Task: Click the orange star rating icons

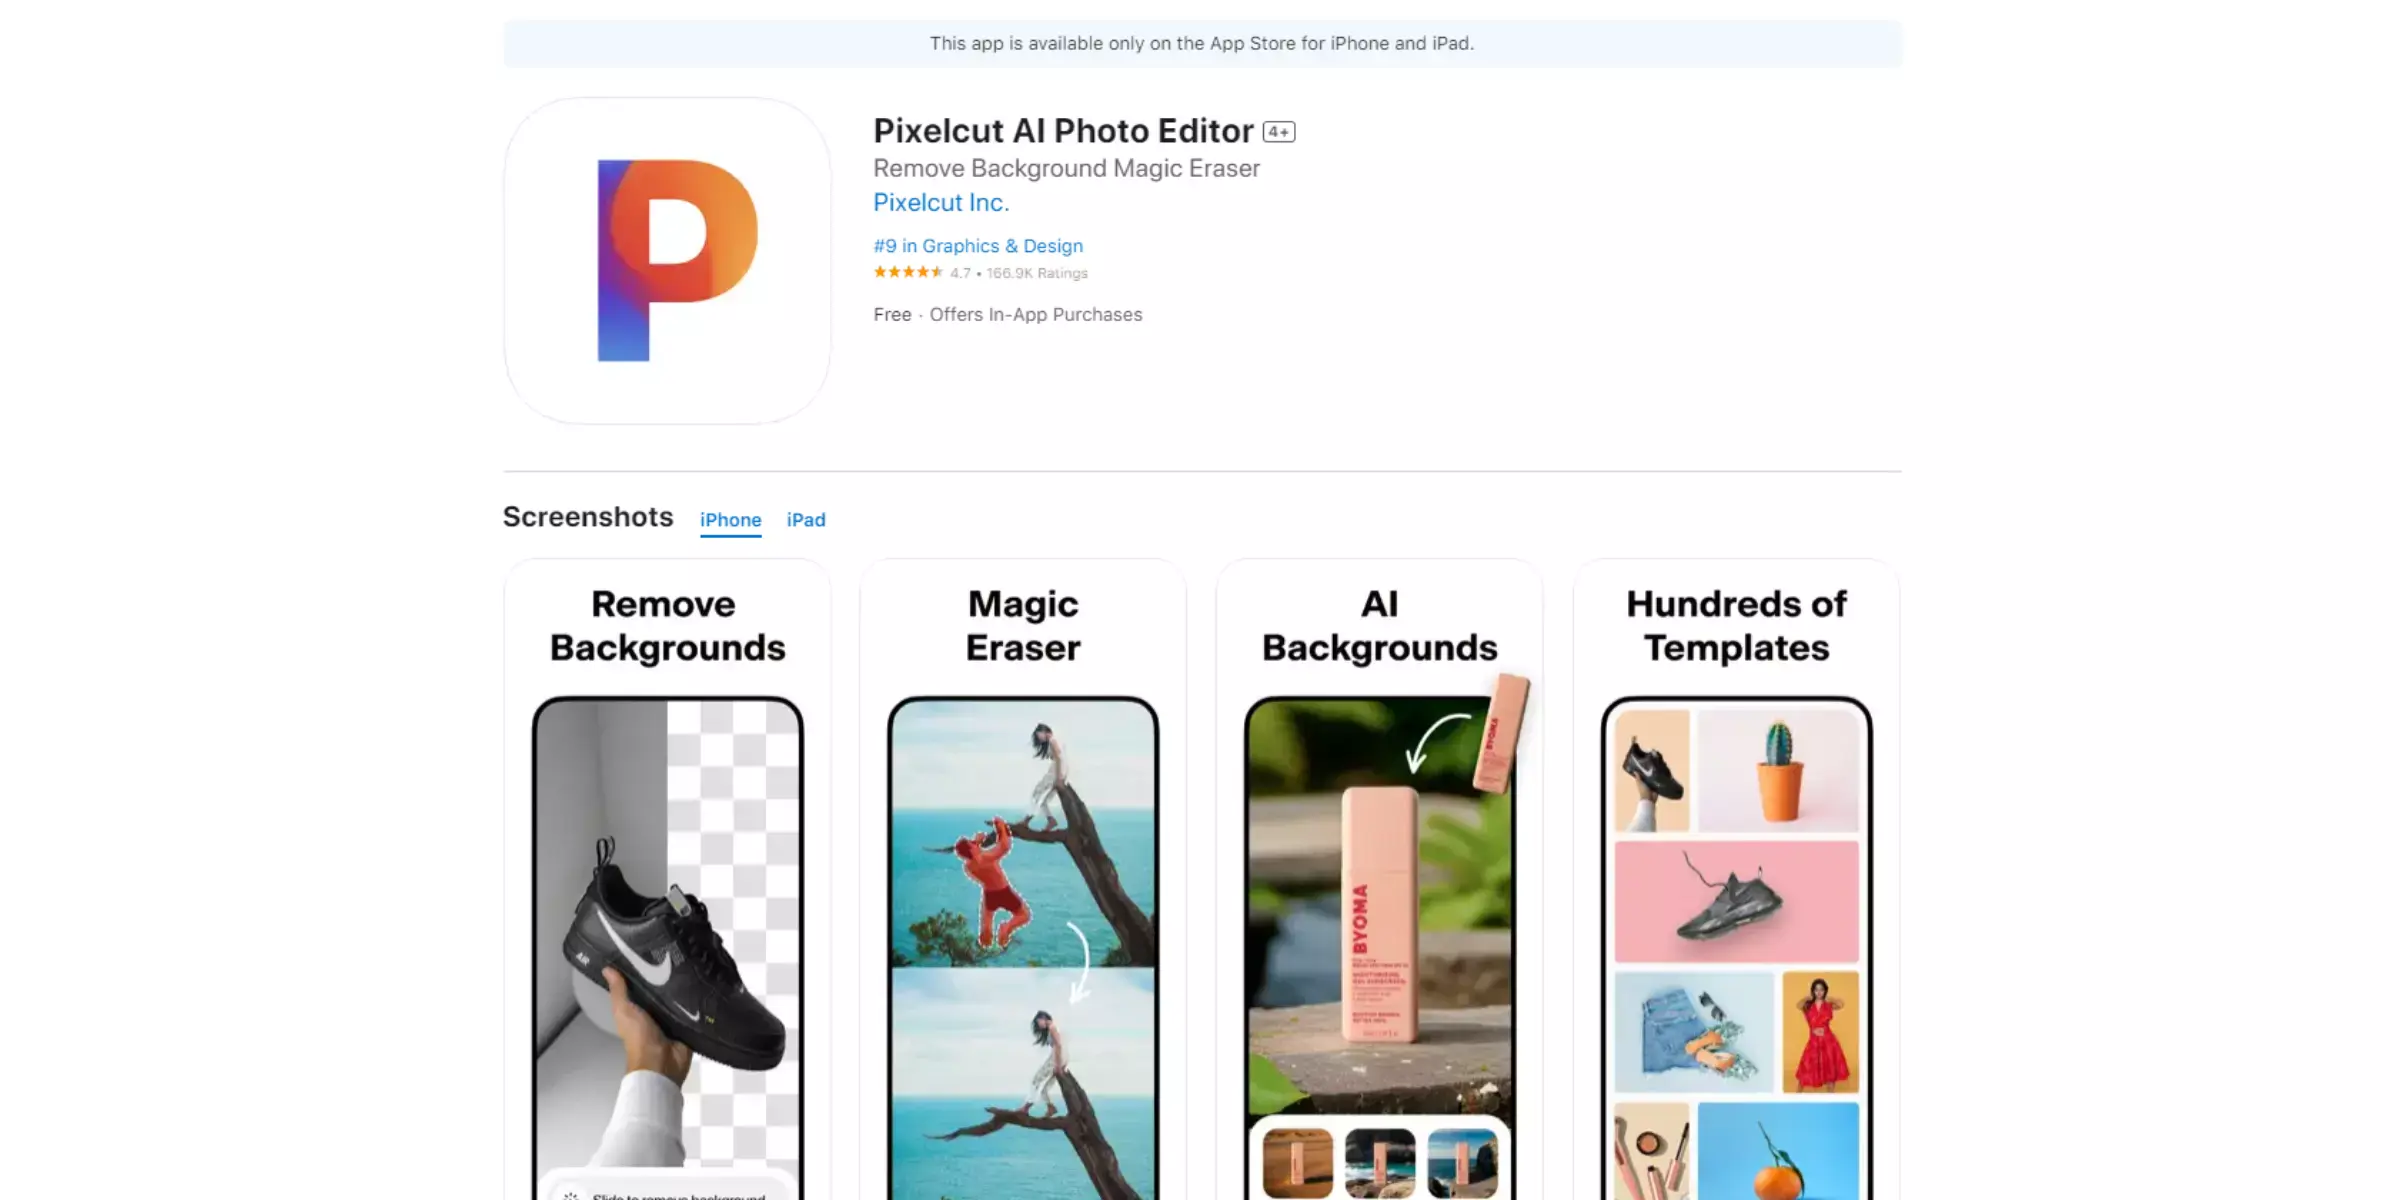Action: [908, 272]
